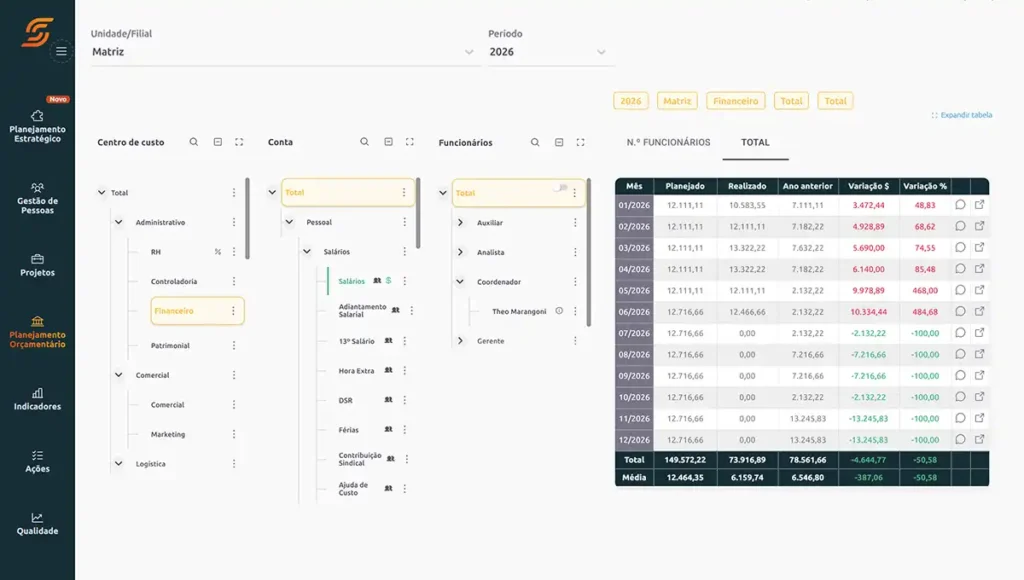Open the Projetos module
This screenshot has width=1024, height=580.
pyautogui.click(x=37, y=265)
